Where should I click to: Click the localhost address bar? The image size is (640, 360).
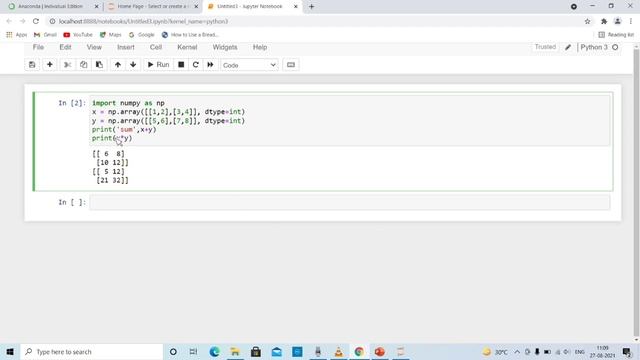click(x=314, y=21)
